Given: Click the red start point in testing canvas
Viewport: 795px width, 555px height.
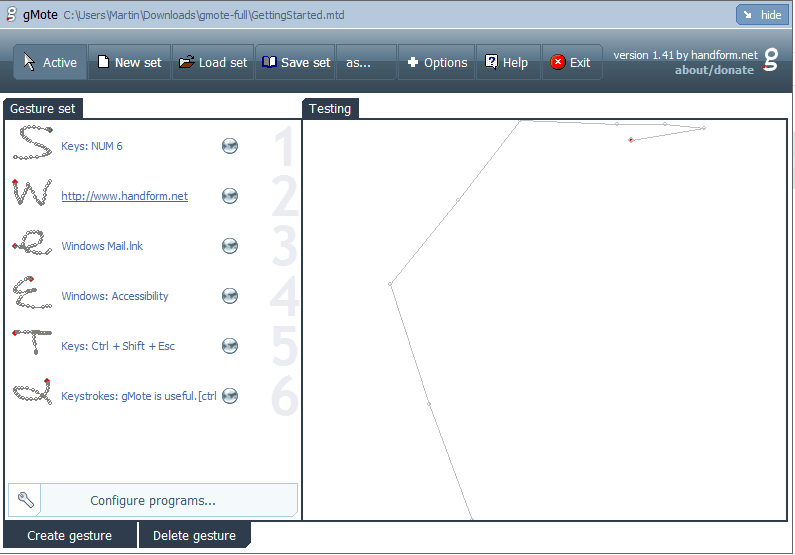Looking at the screenshot, I should click(631, 140).
